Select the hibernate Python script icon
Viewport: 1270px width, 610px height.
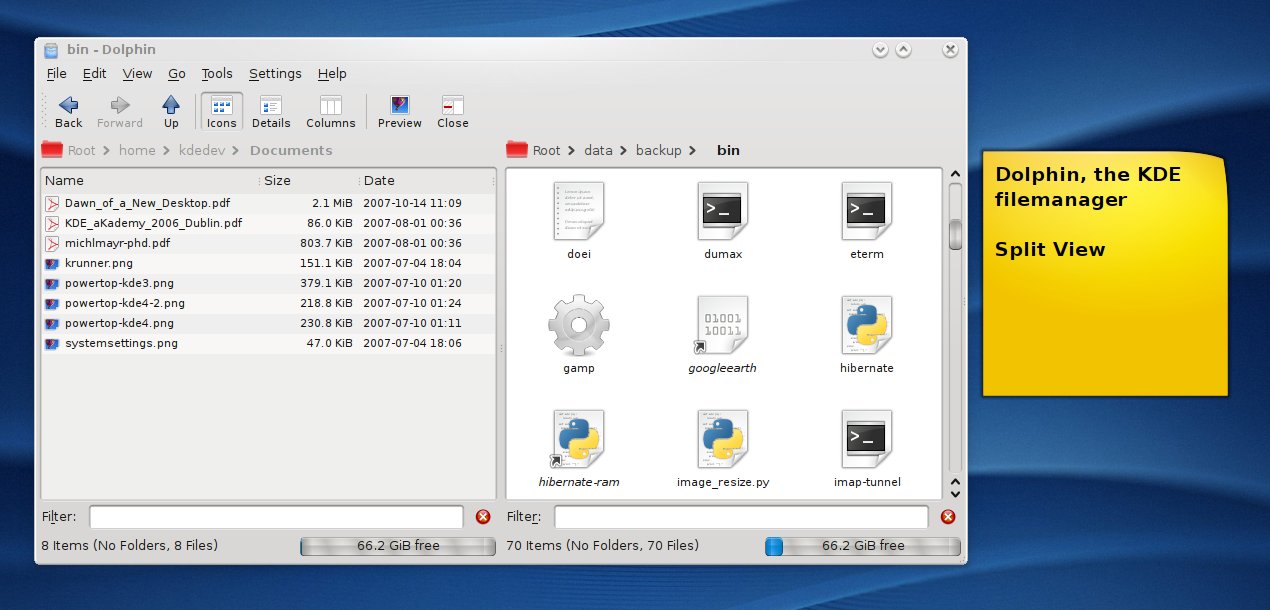867,325
